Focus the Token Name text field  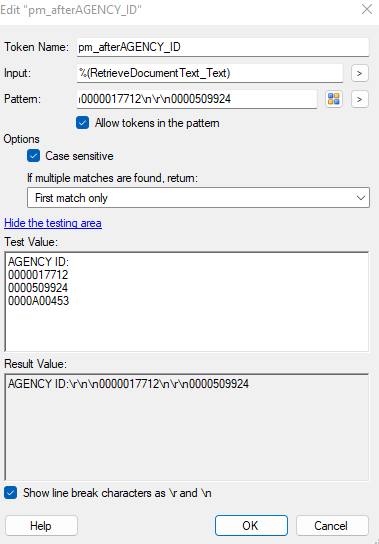[x=223, y=47]
